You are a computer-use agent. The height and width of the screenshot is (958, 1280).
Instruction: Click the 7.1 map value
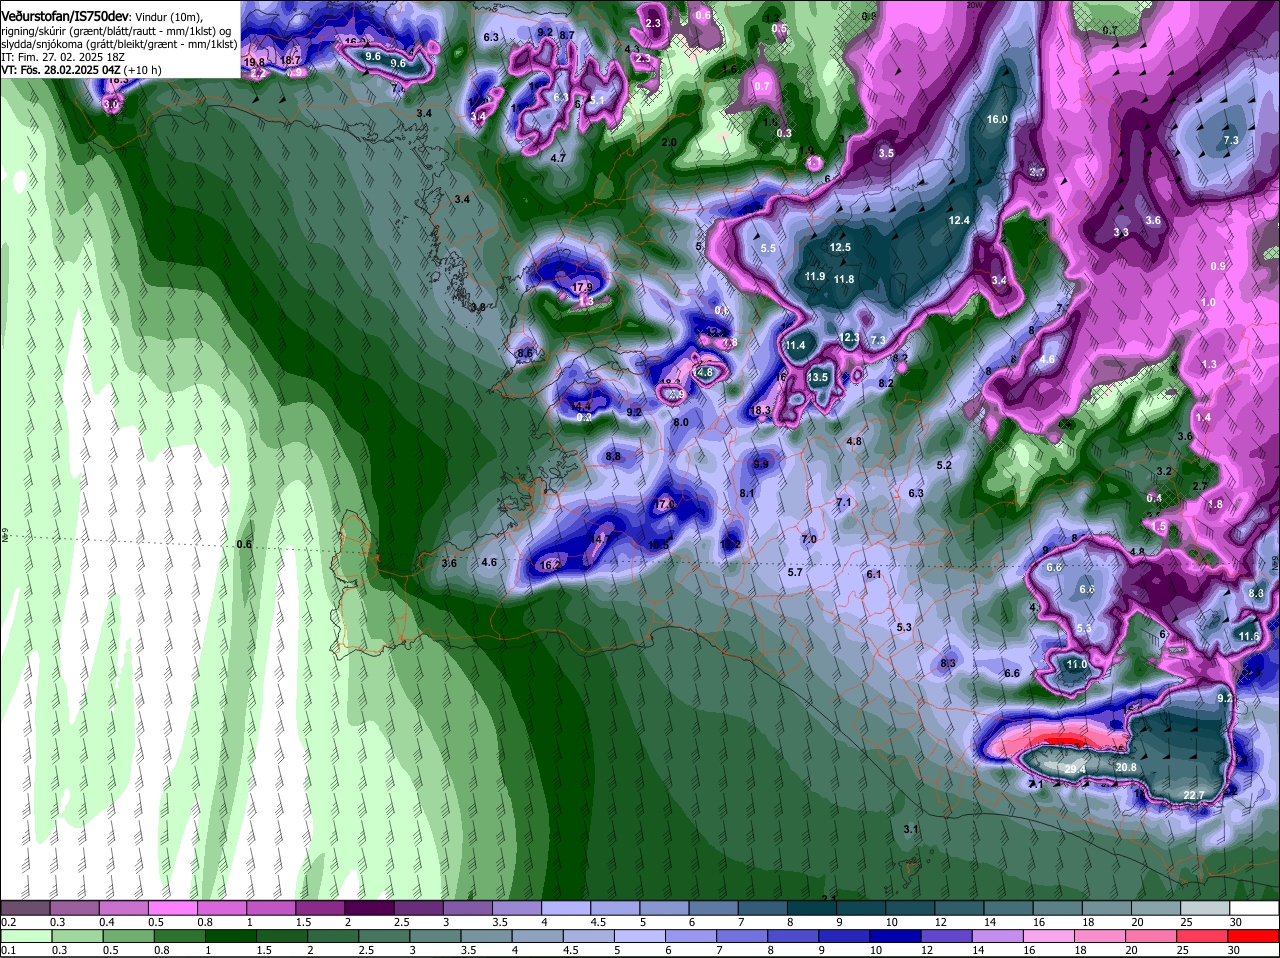843,502
